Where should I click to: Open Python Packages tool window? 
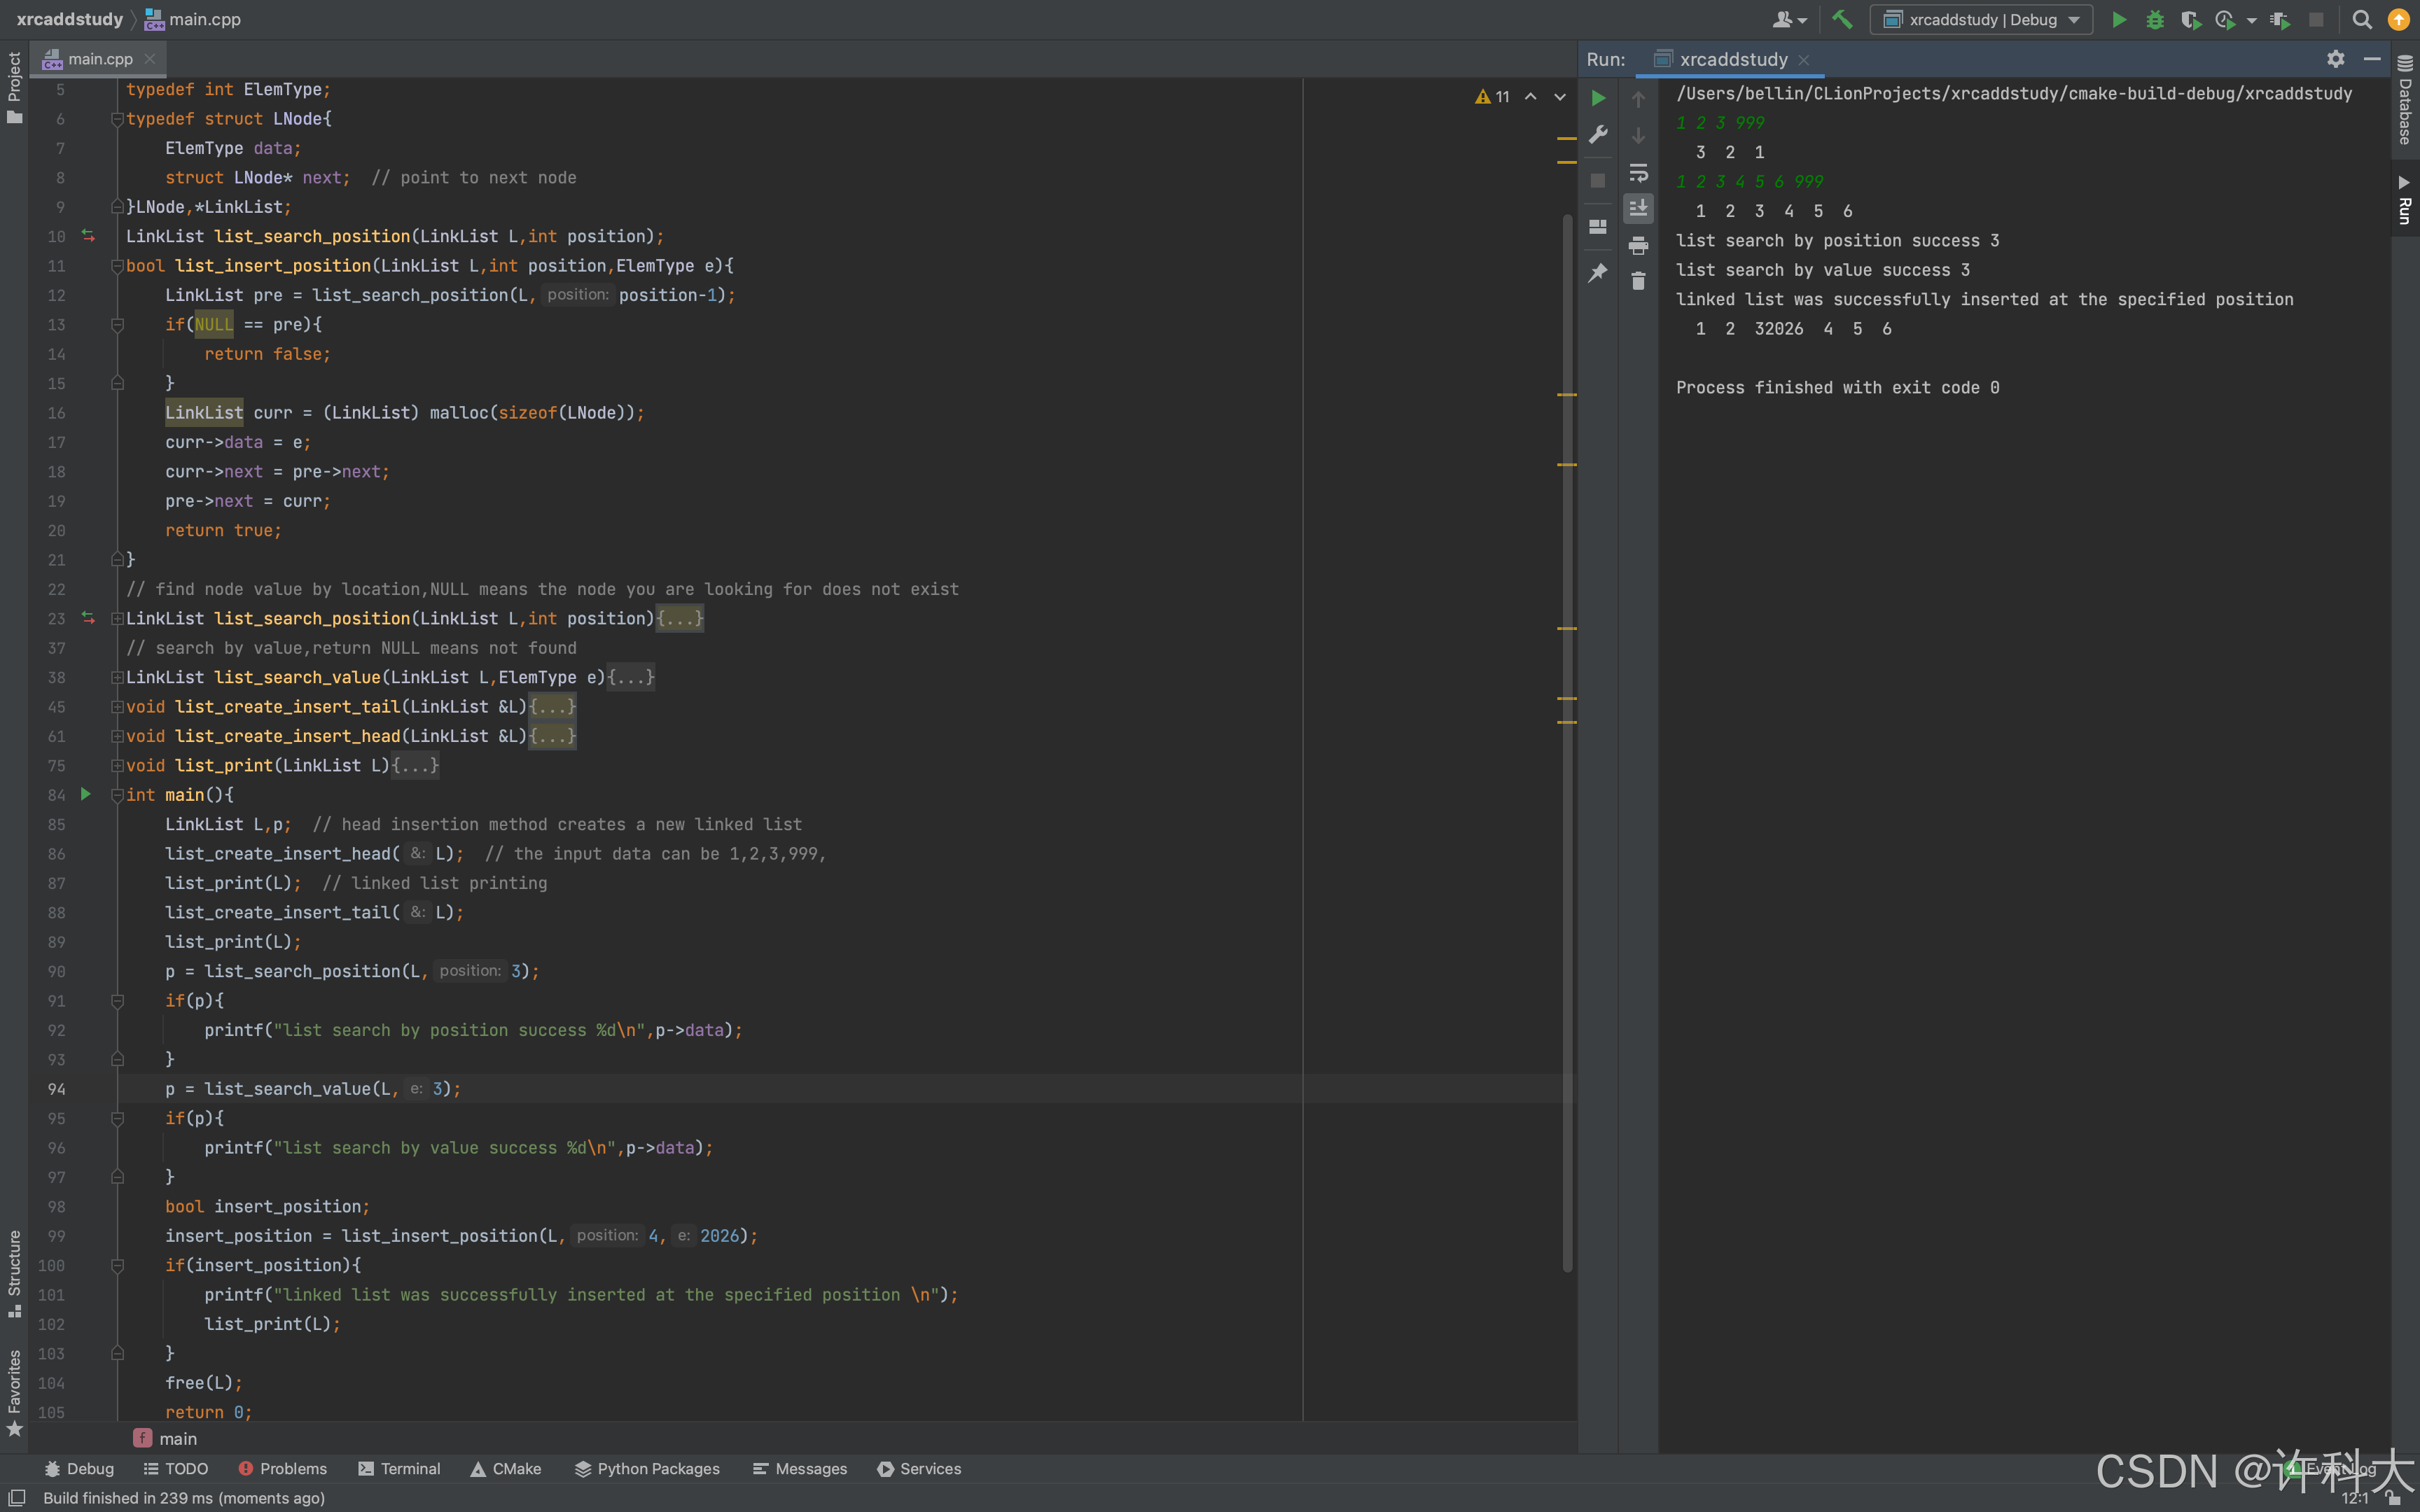click(647, 1468)
